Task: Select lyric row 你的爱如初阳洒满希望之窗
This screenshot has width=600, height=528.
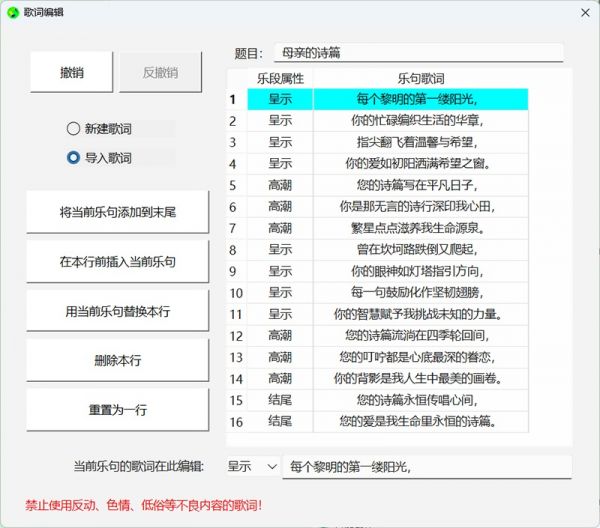Action: (x=421, y=164)
